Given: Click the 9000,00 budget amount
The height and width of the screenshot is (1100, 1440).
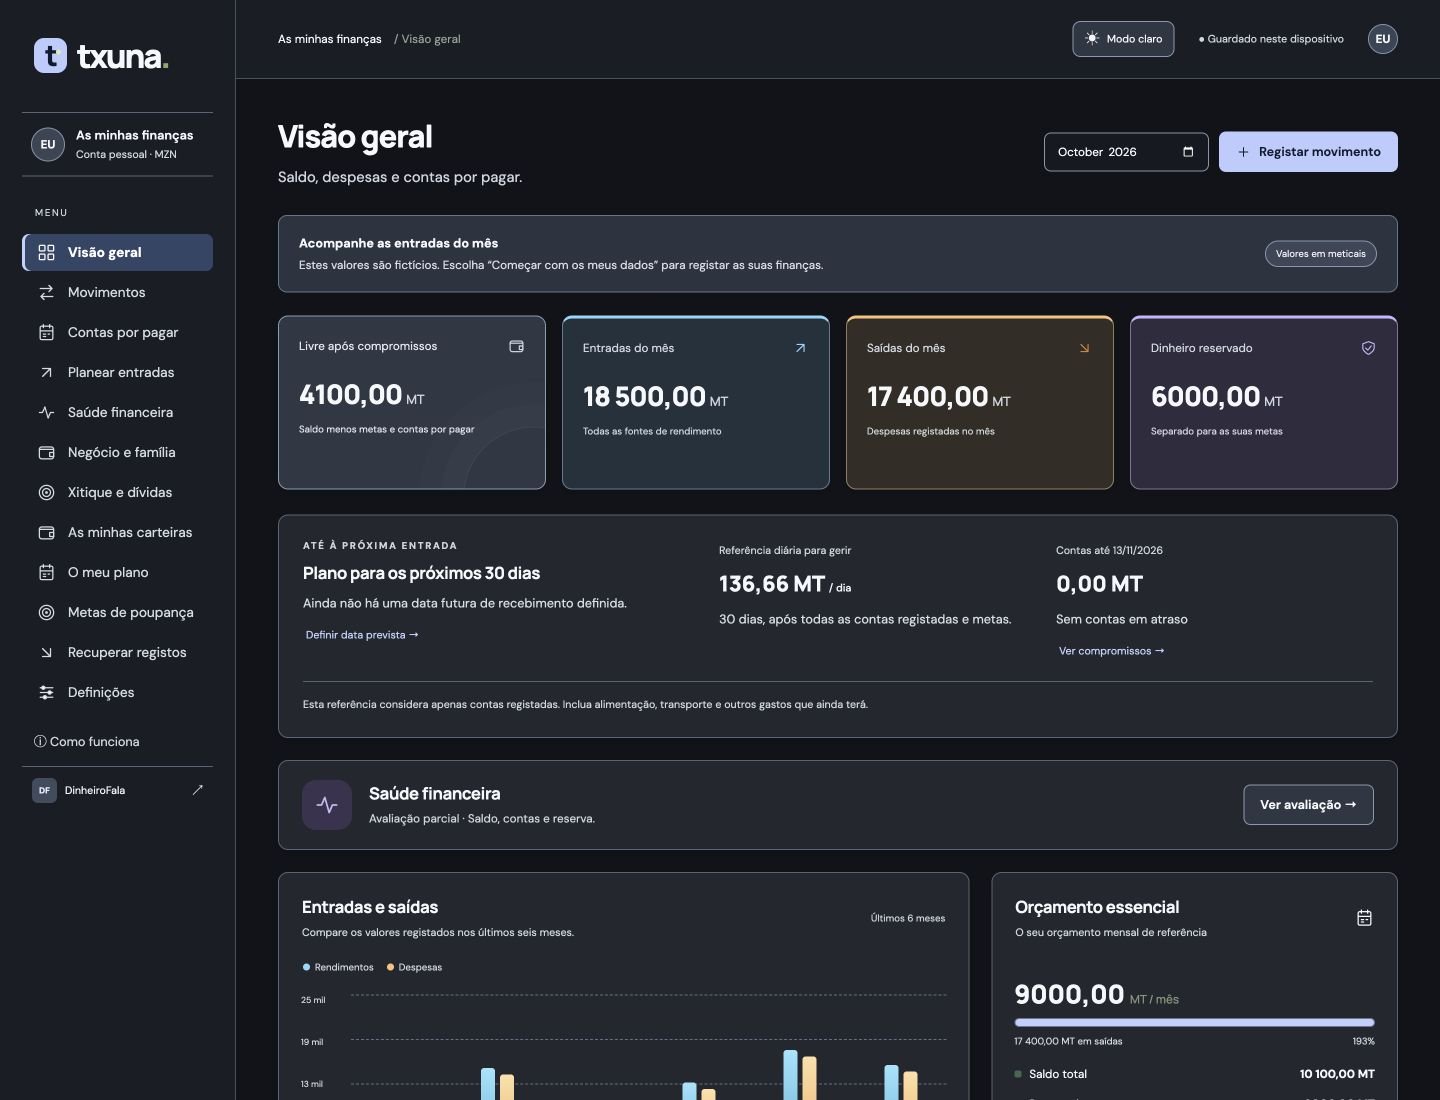Looking at the screenshot, I should click(1069, 994).
